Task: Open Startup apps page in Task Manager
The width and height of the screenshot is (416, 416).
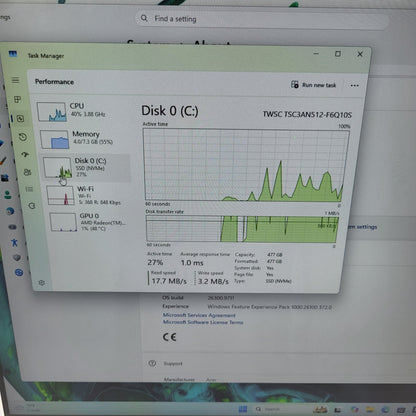Action: click(25, 154)
